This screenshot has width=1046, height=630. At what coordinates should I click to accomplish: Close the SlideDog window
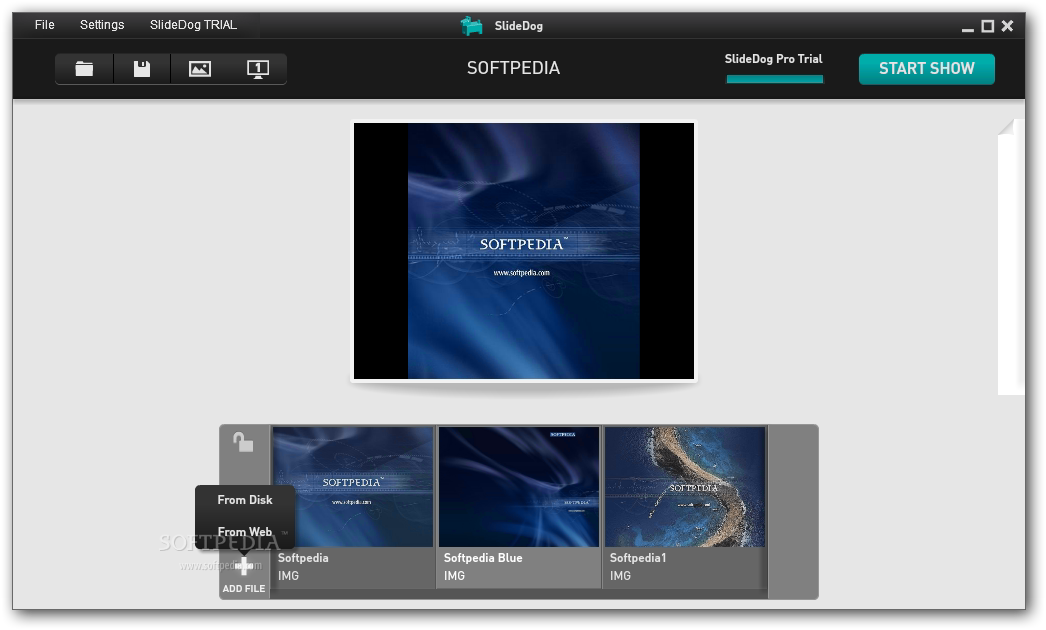coord(1007,26)
